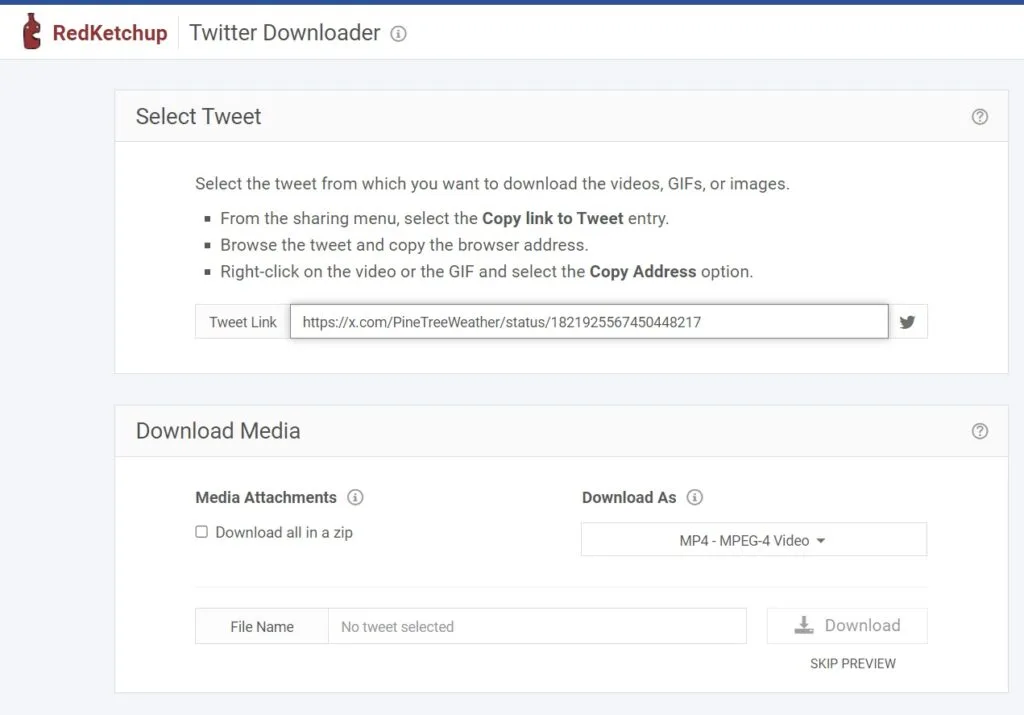
Task: Click the info icon beside Twitter Downloader title
Action: (x=399, y=33)
